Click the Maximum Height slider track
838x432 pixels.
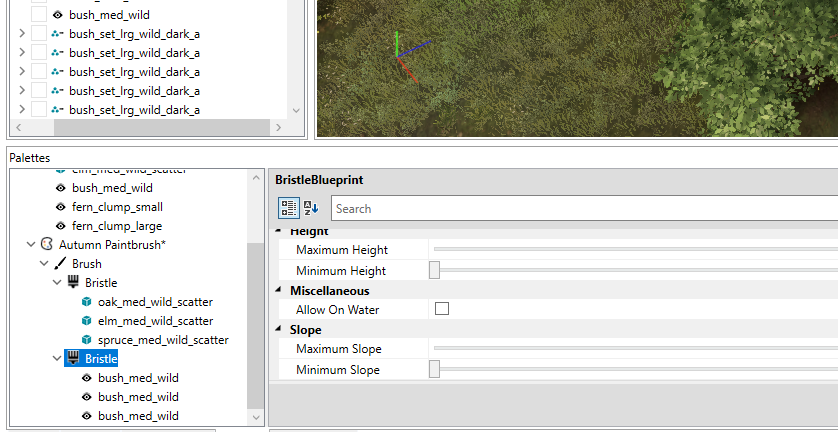coord(636,249)
